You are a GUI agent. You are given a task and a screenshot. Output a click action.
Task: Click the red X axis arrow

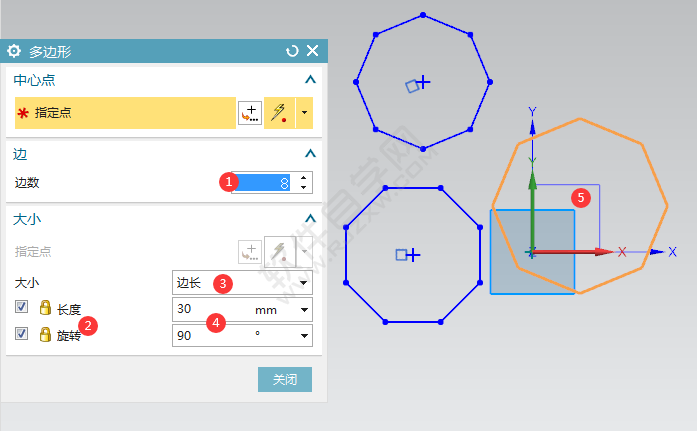(573, 252)
